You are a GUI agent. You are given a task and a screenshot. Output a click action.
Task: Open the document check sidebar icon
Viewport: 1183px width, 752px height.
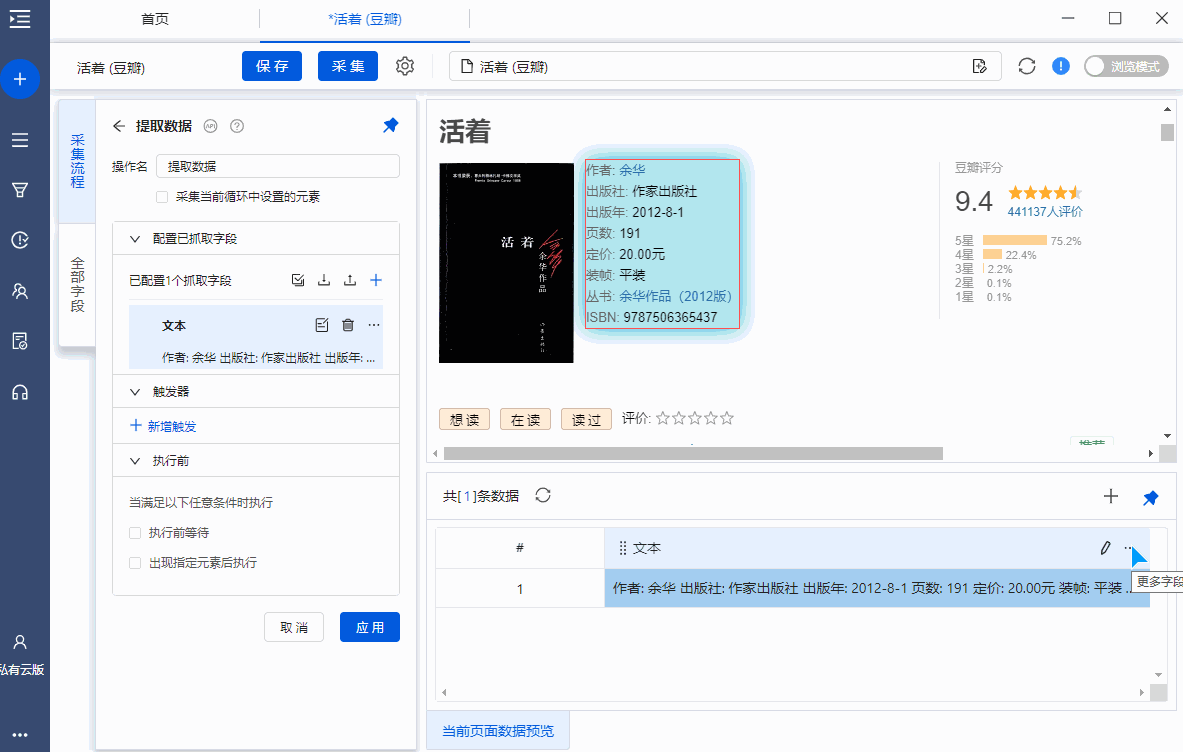click(20, 342)
